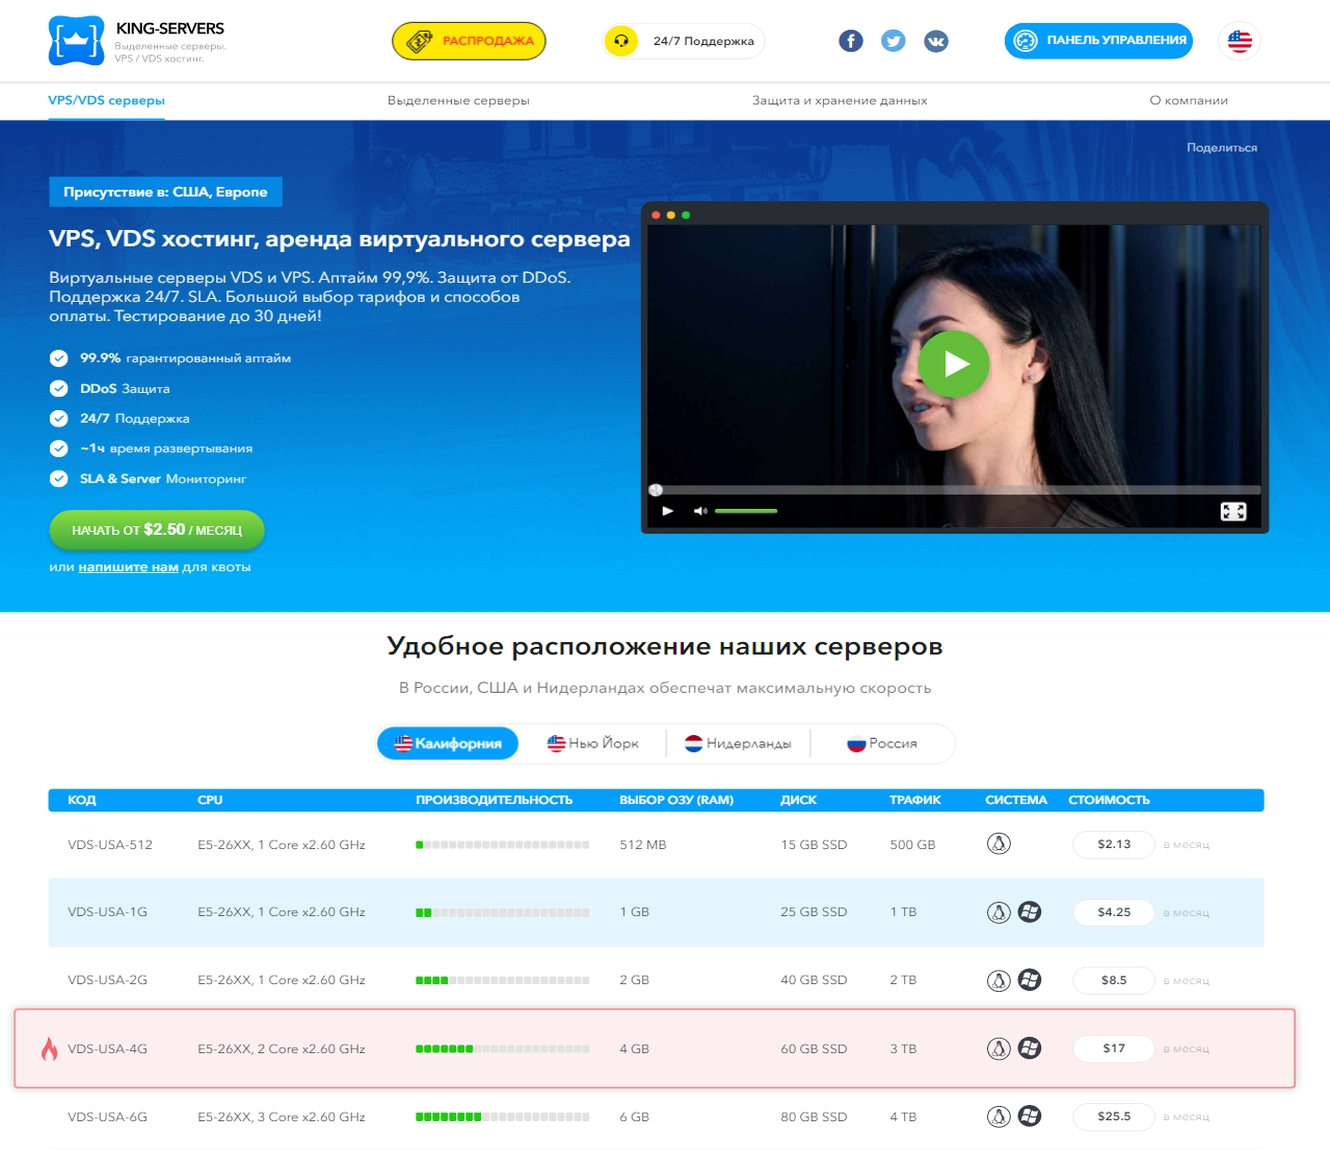This screenshot has height=1150, width=1330.
Task: Click the VDS-USA-512 code cell
Action: [110, 845]
